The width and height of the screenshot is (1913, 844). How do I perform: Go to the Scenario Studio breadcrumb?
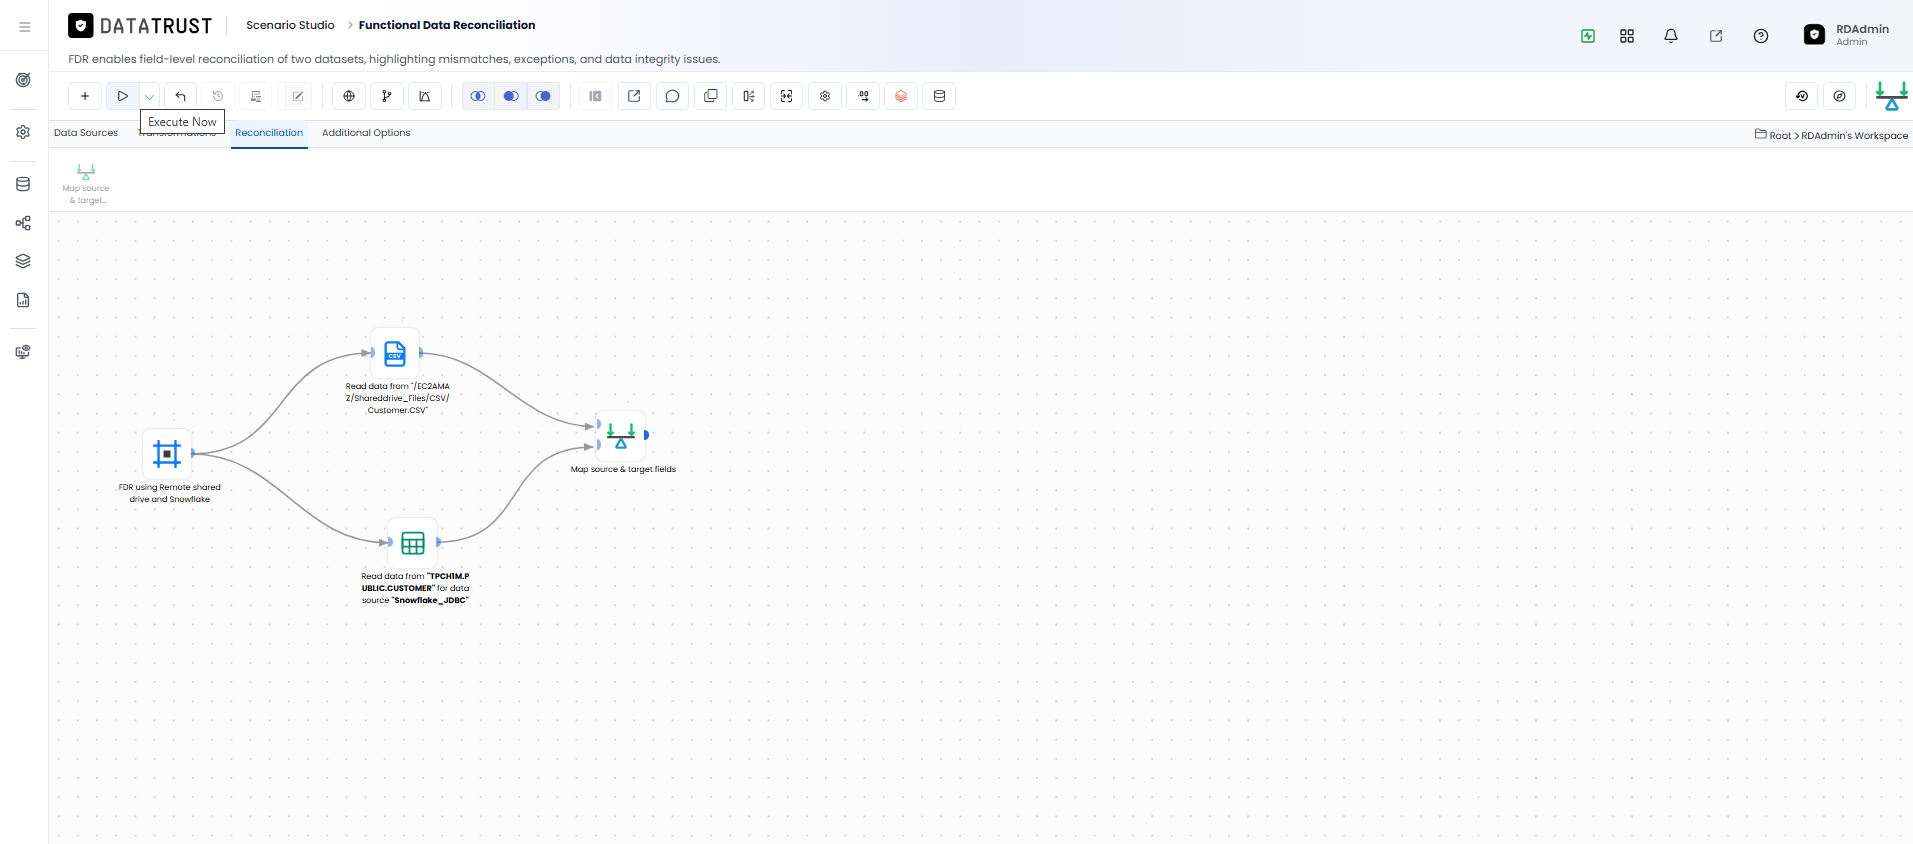(290, 25)
